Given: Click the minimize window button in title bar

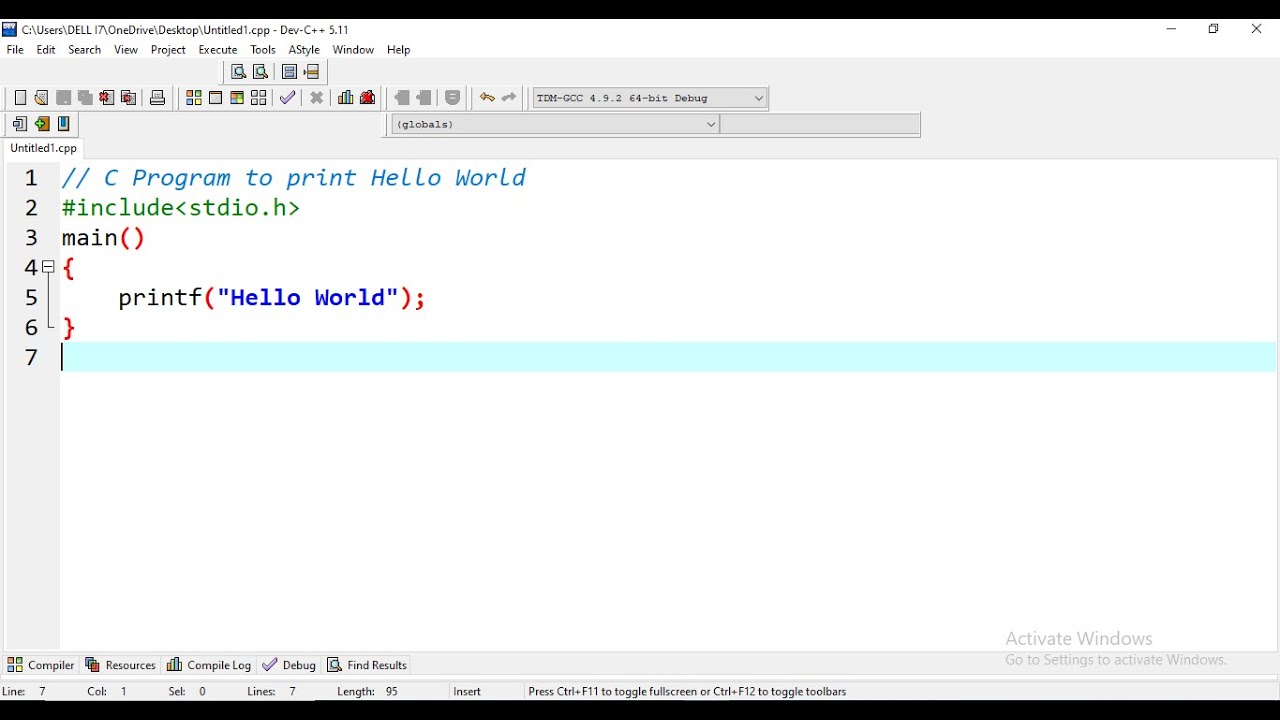Looking at the screenshot, I should click(1172, 29).
